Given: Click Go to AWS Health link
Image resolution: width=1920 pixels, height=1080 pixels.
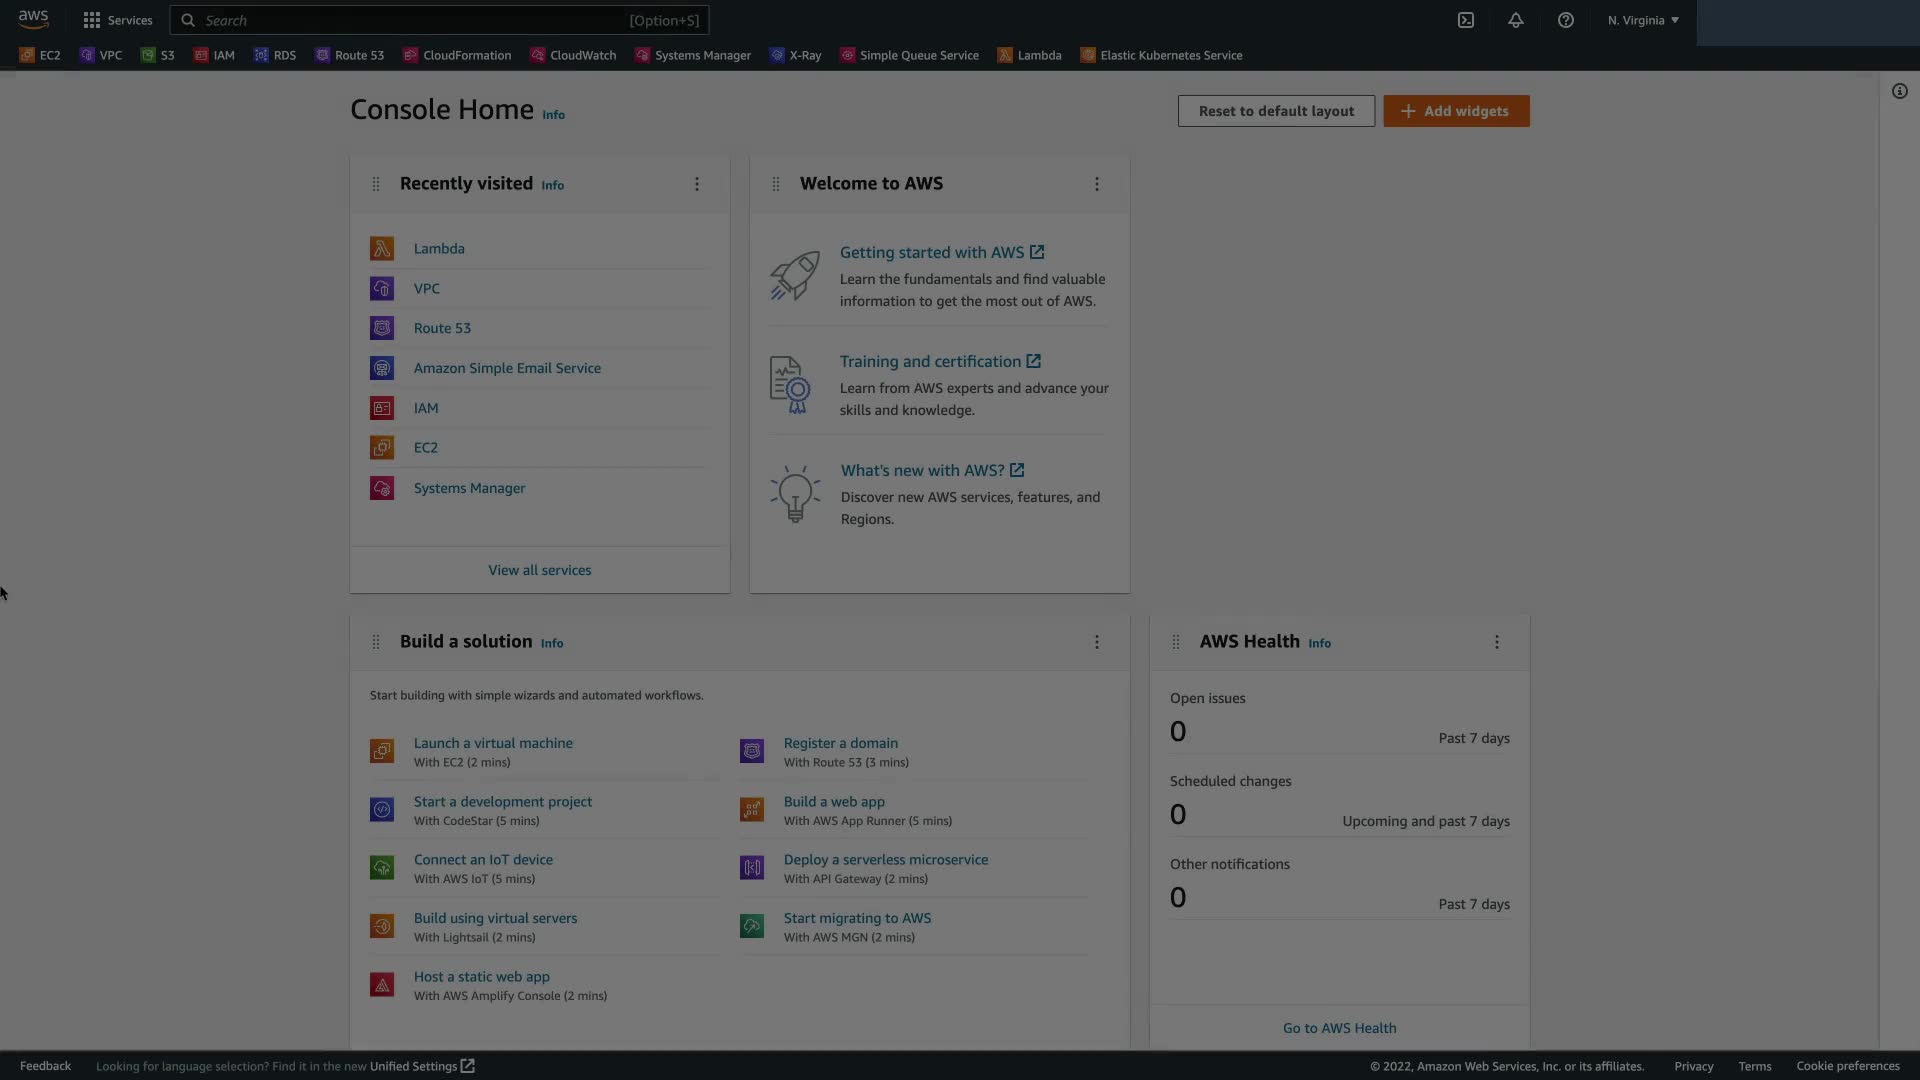Looking at the screenshot, I should (x=1339, y=1028).
